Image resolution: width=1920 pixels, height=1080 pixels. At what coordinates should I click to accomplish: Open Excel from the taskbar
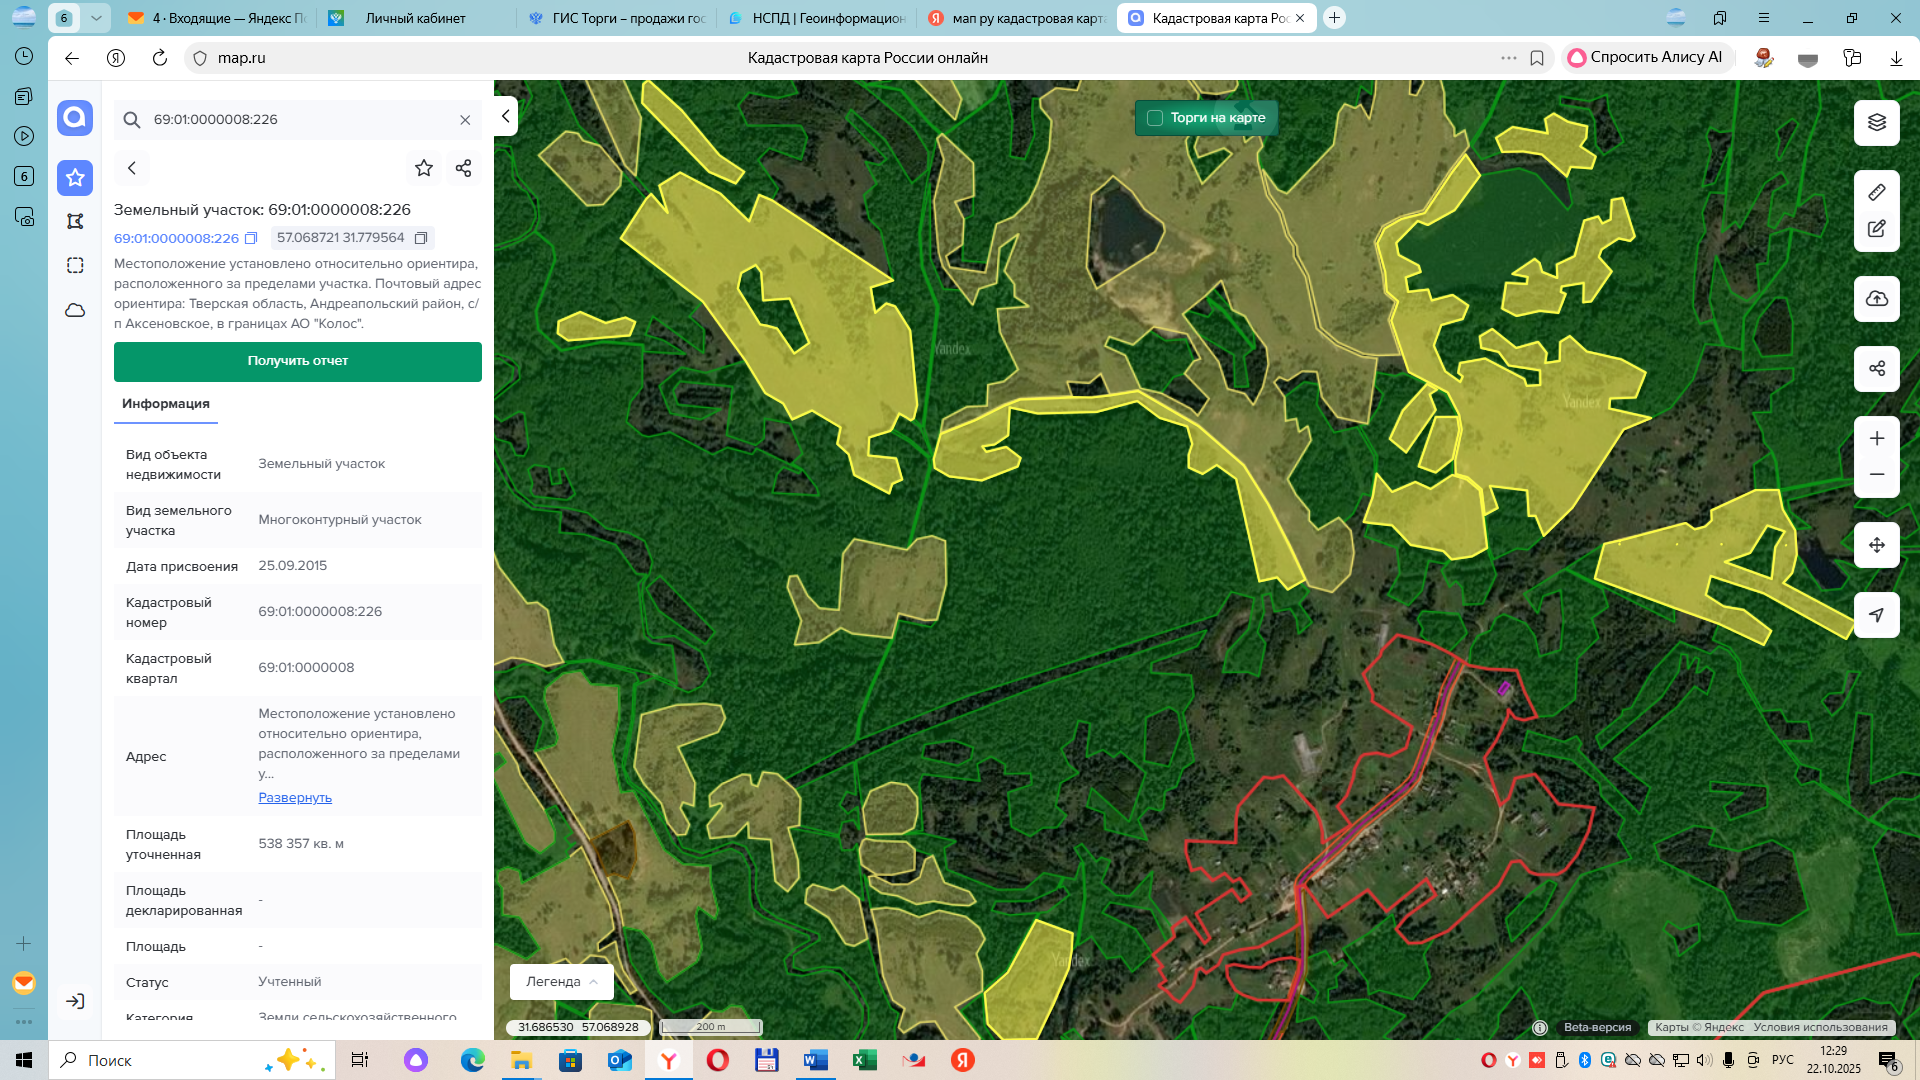pyautogui.click(x=865, y=1060)
